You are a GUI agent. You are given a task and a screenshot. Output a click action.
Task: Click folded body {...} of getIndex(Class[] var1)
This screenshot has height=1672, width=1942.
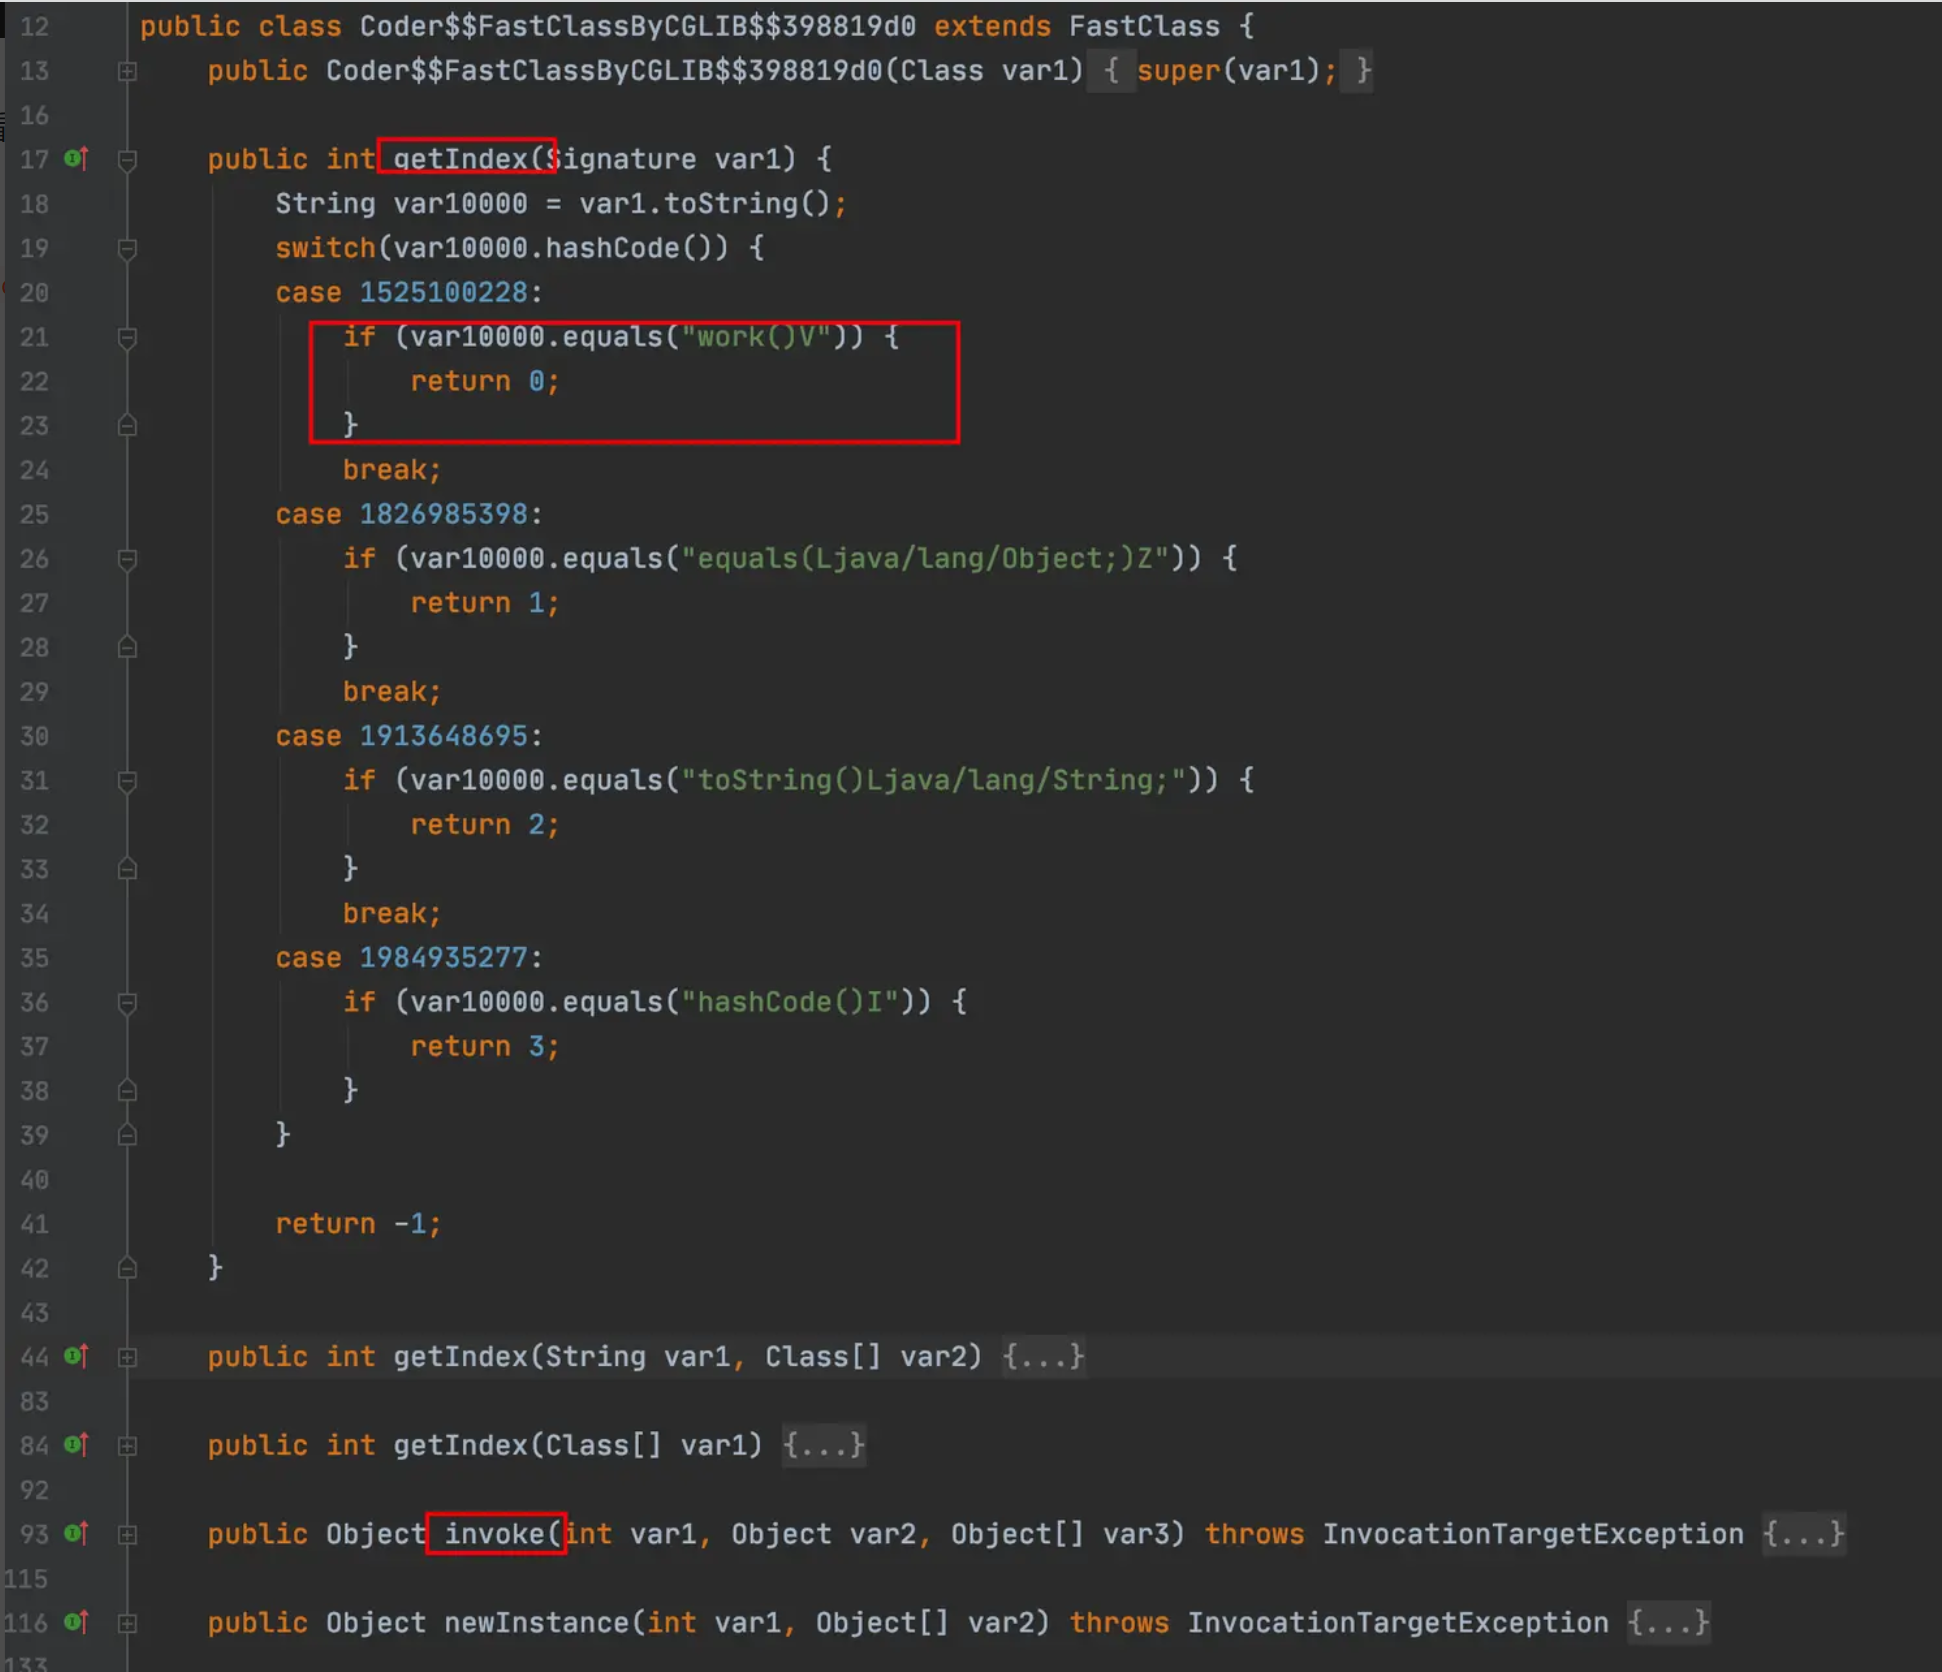click(823, 1445)
